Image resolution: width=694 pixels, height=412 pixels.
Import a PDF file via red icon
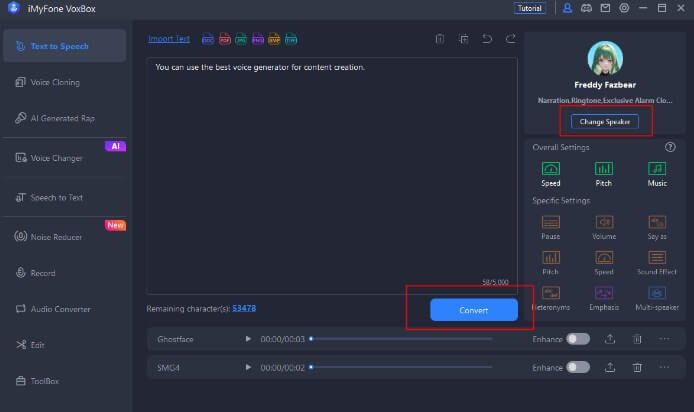(225, 39)
